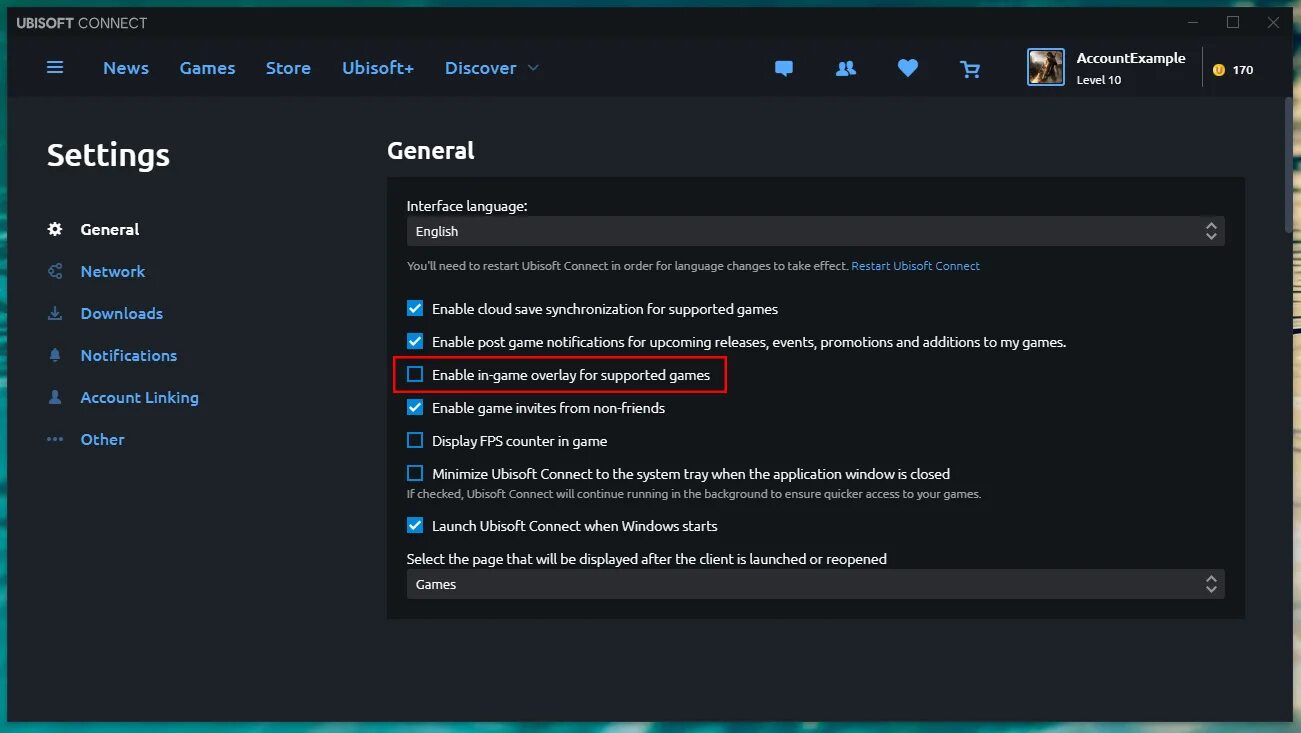1301x733 pixels.
Task: Maximize the Ubisoft Connect window
Action: tap(1233, 22)
